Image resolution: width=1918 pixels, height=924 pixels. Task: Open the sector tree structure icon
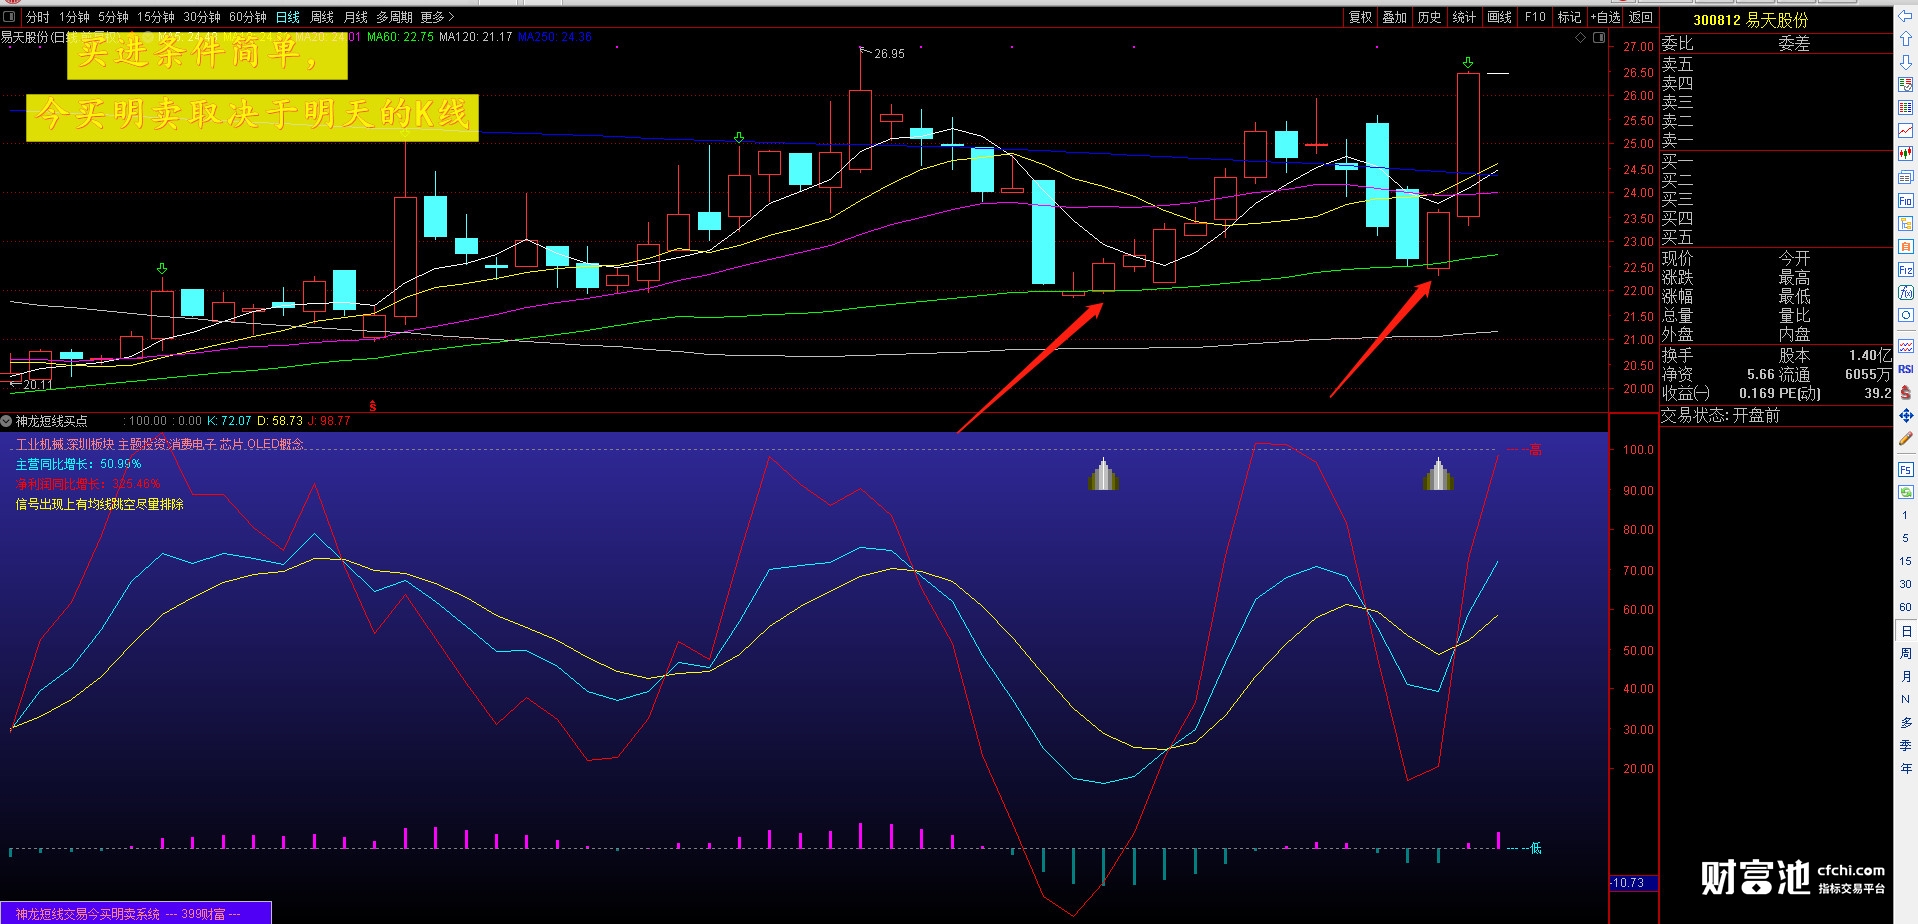coord(1906,224)
